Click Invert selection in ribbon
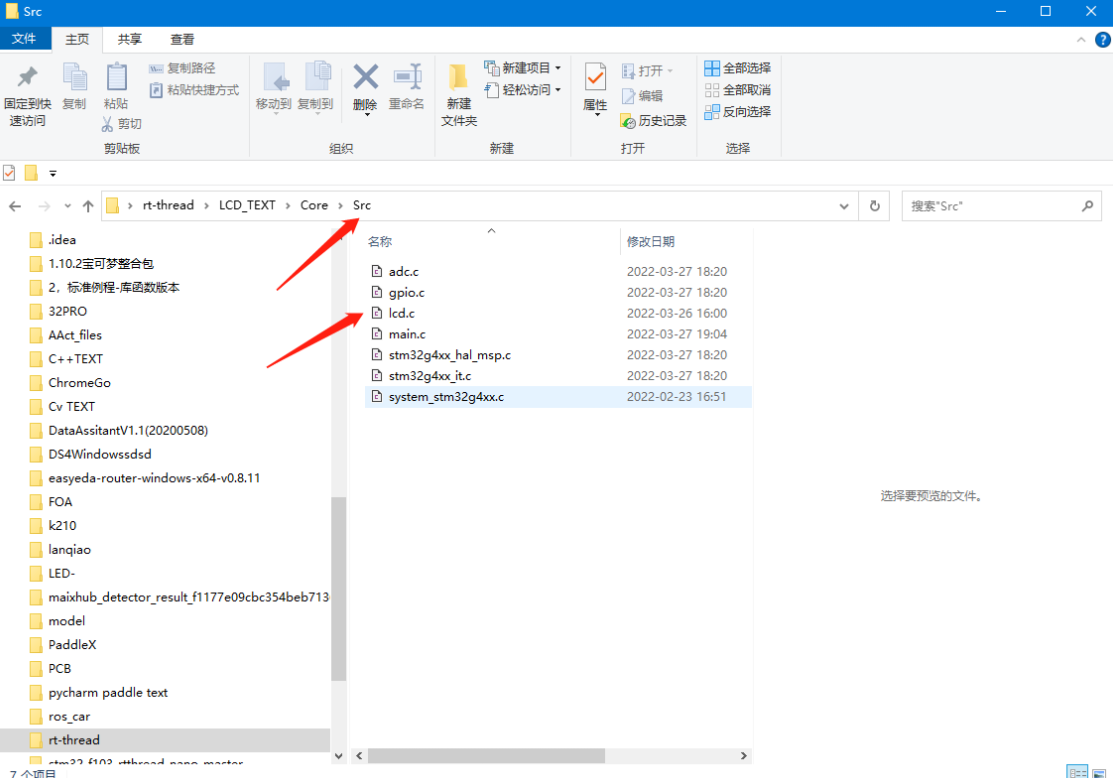 pyautogui.click(x=738, y=111)
